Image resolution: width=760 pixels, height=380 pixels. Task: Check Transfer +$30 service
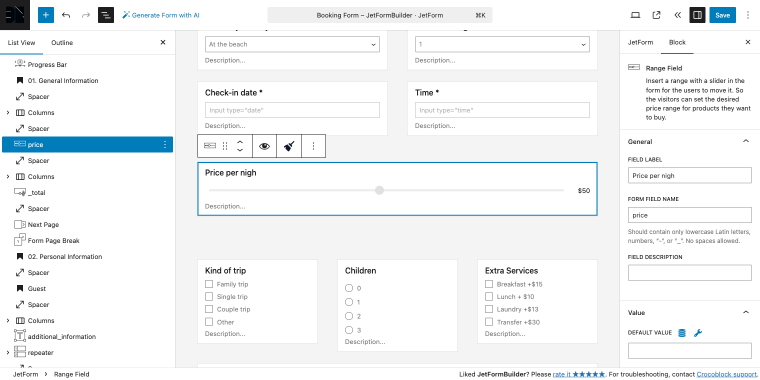point(489,321)
